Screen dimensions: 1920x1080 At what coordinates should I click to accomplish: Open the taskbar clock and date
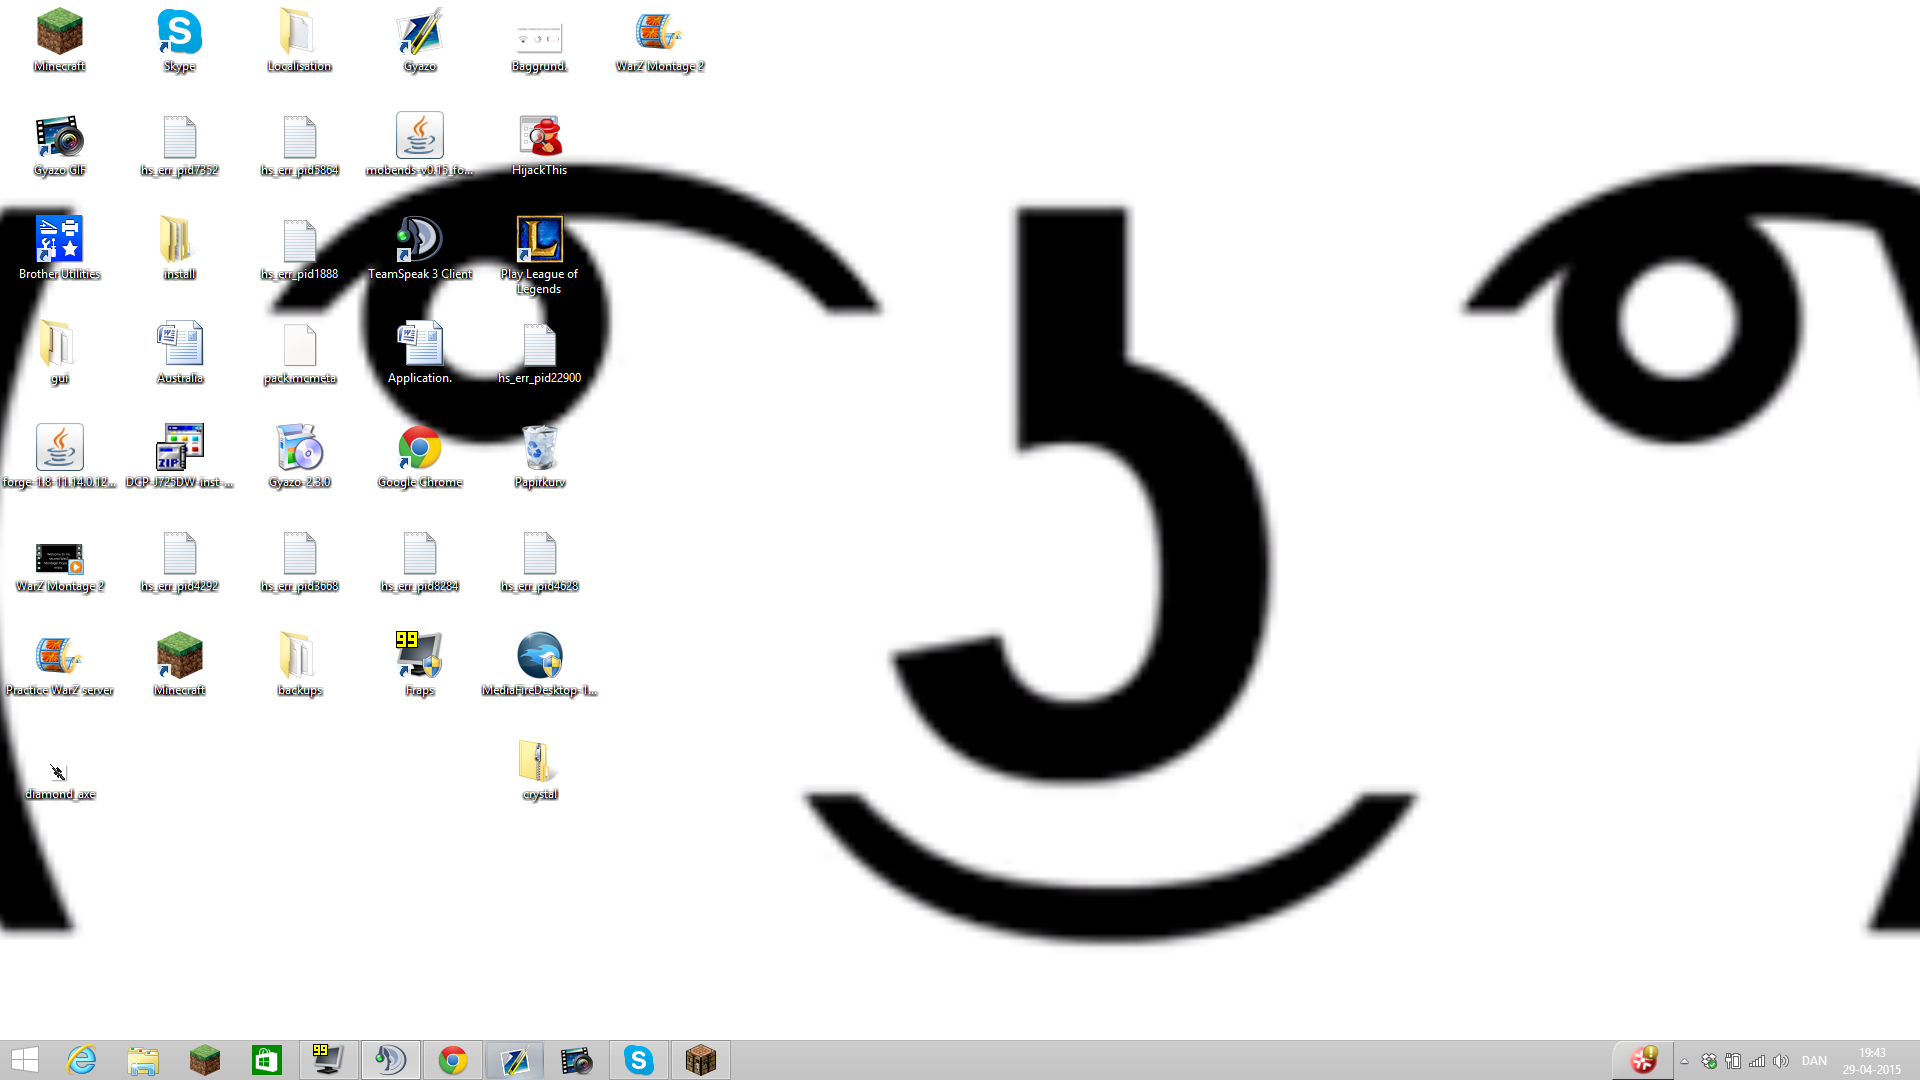(1872, 1061)
